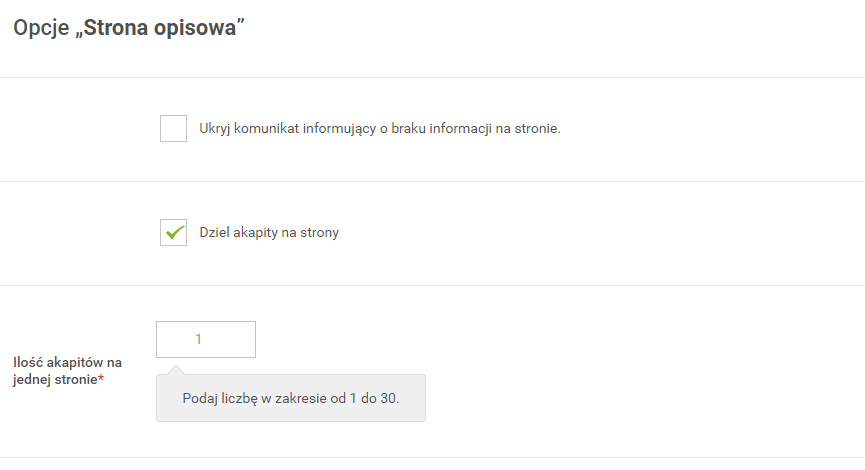
Task: Uncheck the 'Dziel akapity na strony' checkbox
Action: coord(173,232)
